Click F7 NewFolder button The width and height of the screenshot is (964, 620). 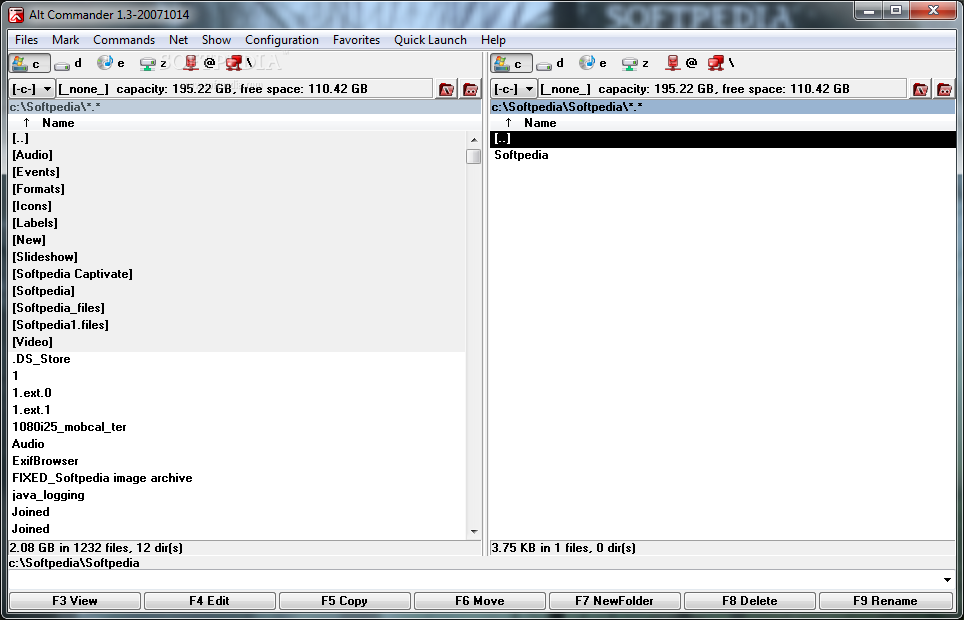614,601
